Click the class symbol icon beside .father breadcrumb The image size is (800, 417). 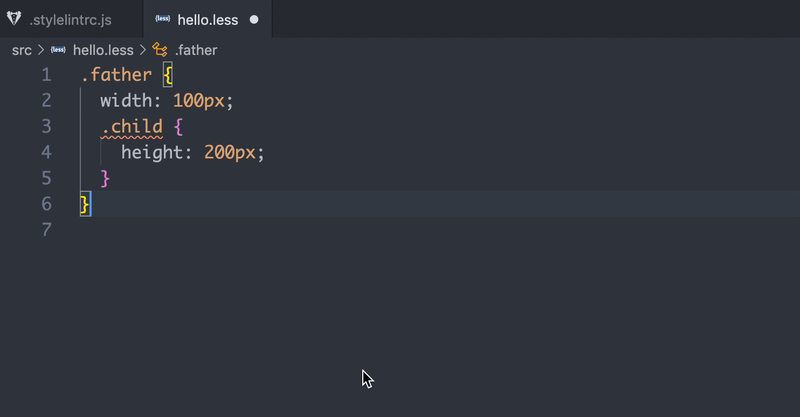pyautogui.click(x=160, y=50)
